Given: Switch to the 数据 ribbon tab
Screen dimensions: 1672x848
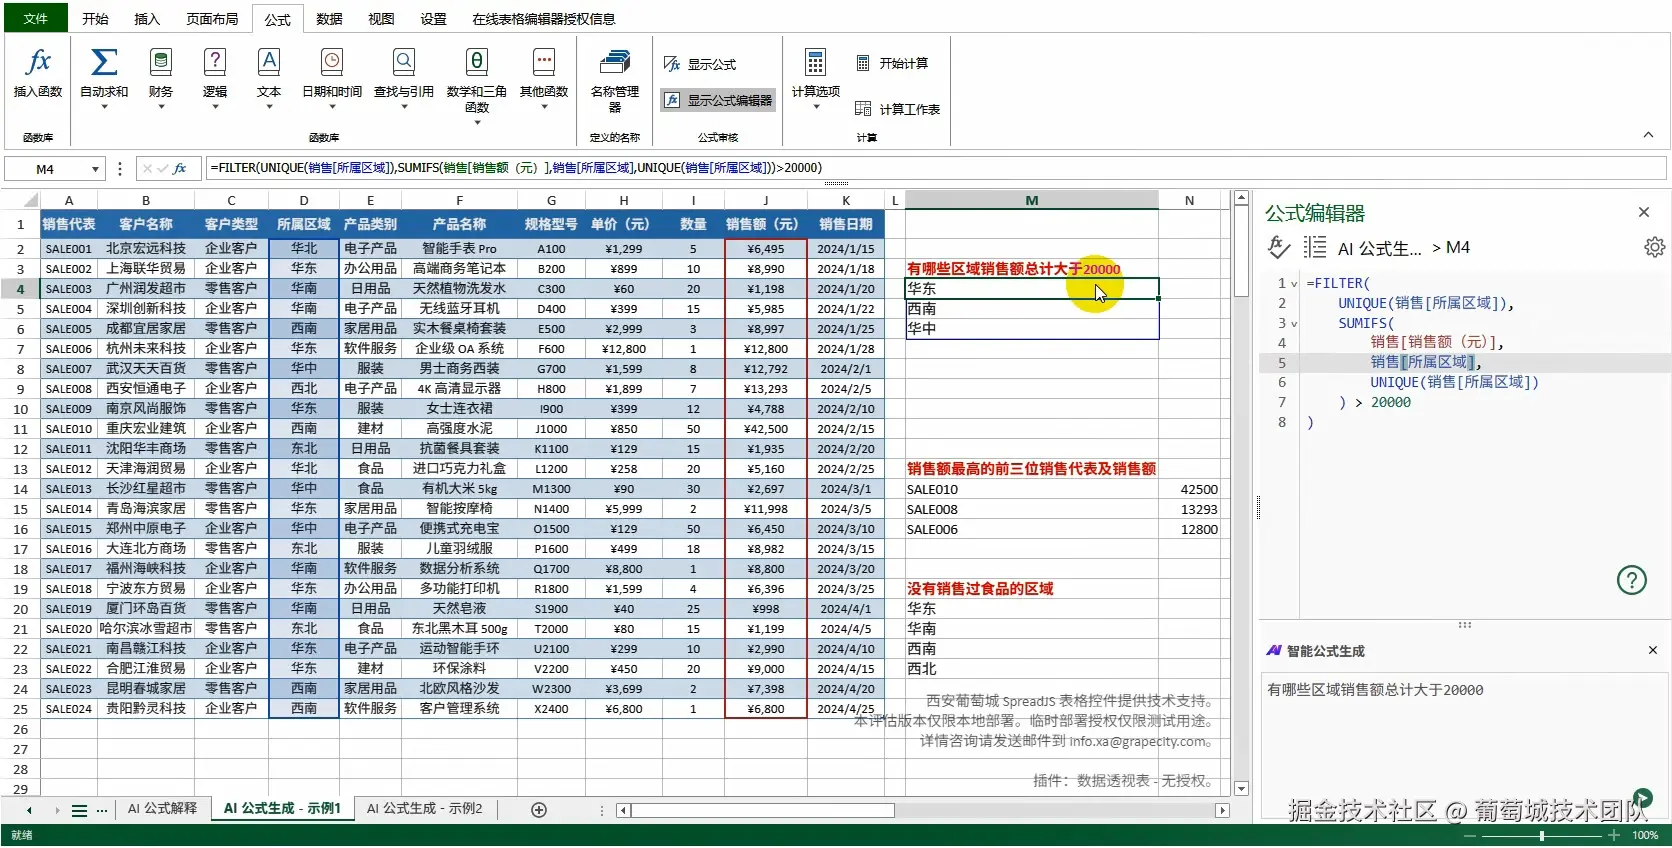Looking at the screenshot, I should 329,19.
